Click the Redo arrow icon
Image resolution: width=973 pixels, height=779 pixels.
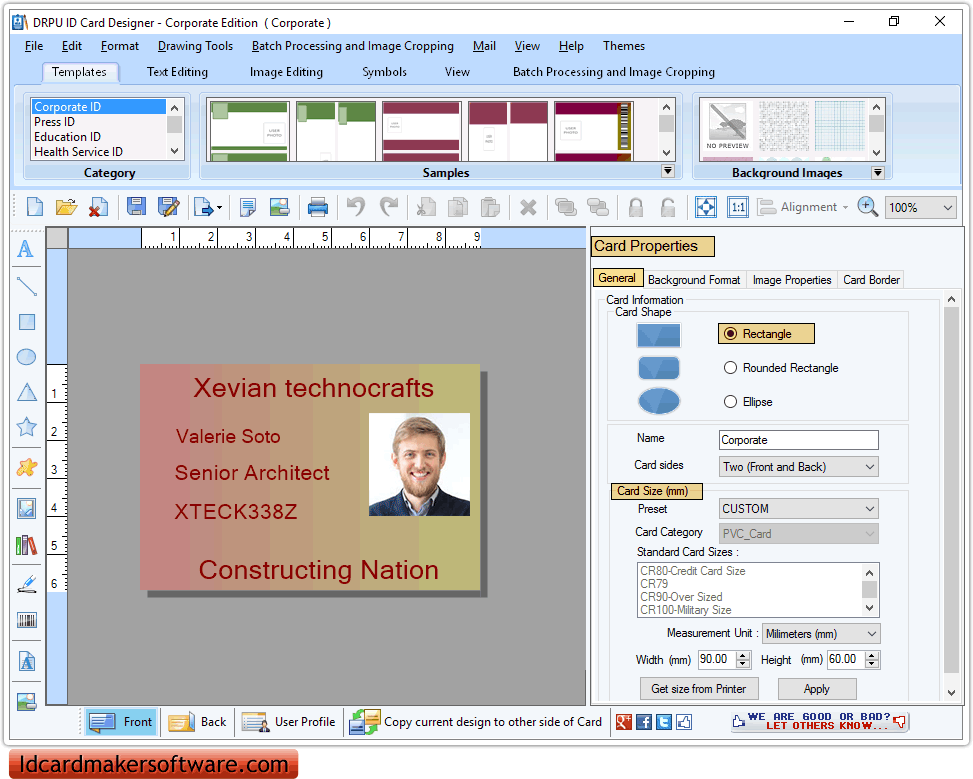tap(388, 207)
